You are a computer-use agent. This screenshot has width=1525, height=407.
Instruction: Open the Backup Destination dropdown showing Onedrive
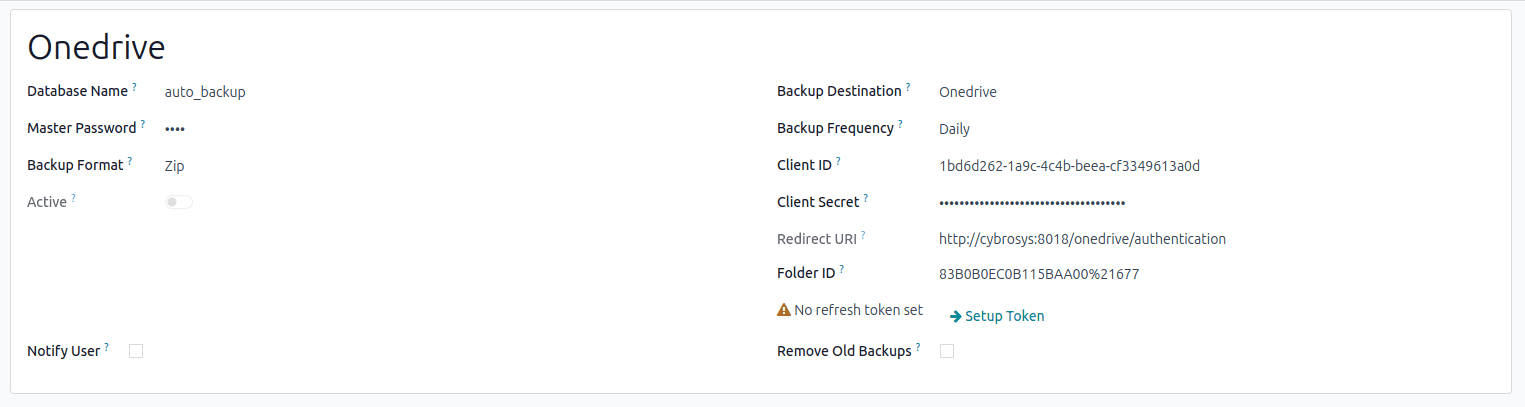[x=967, y=92]
